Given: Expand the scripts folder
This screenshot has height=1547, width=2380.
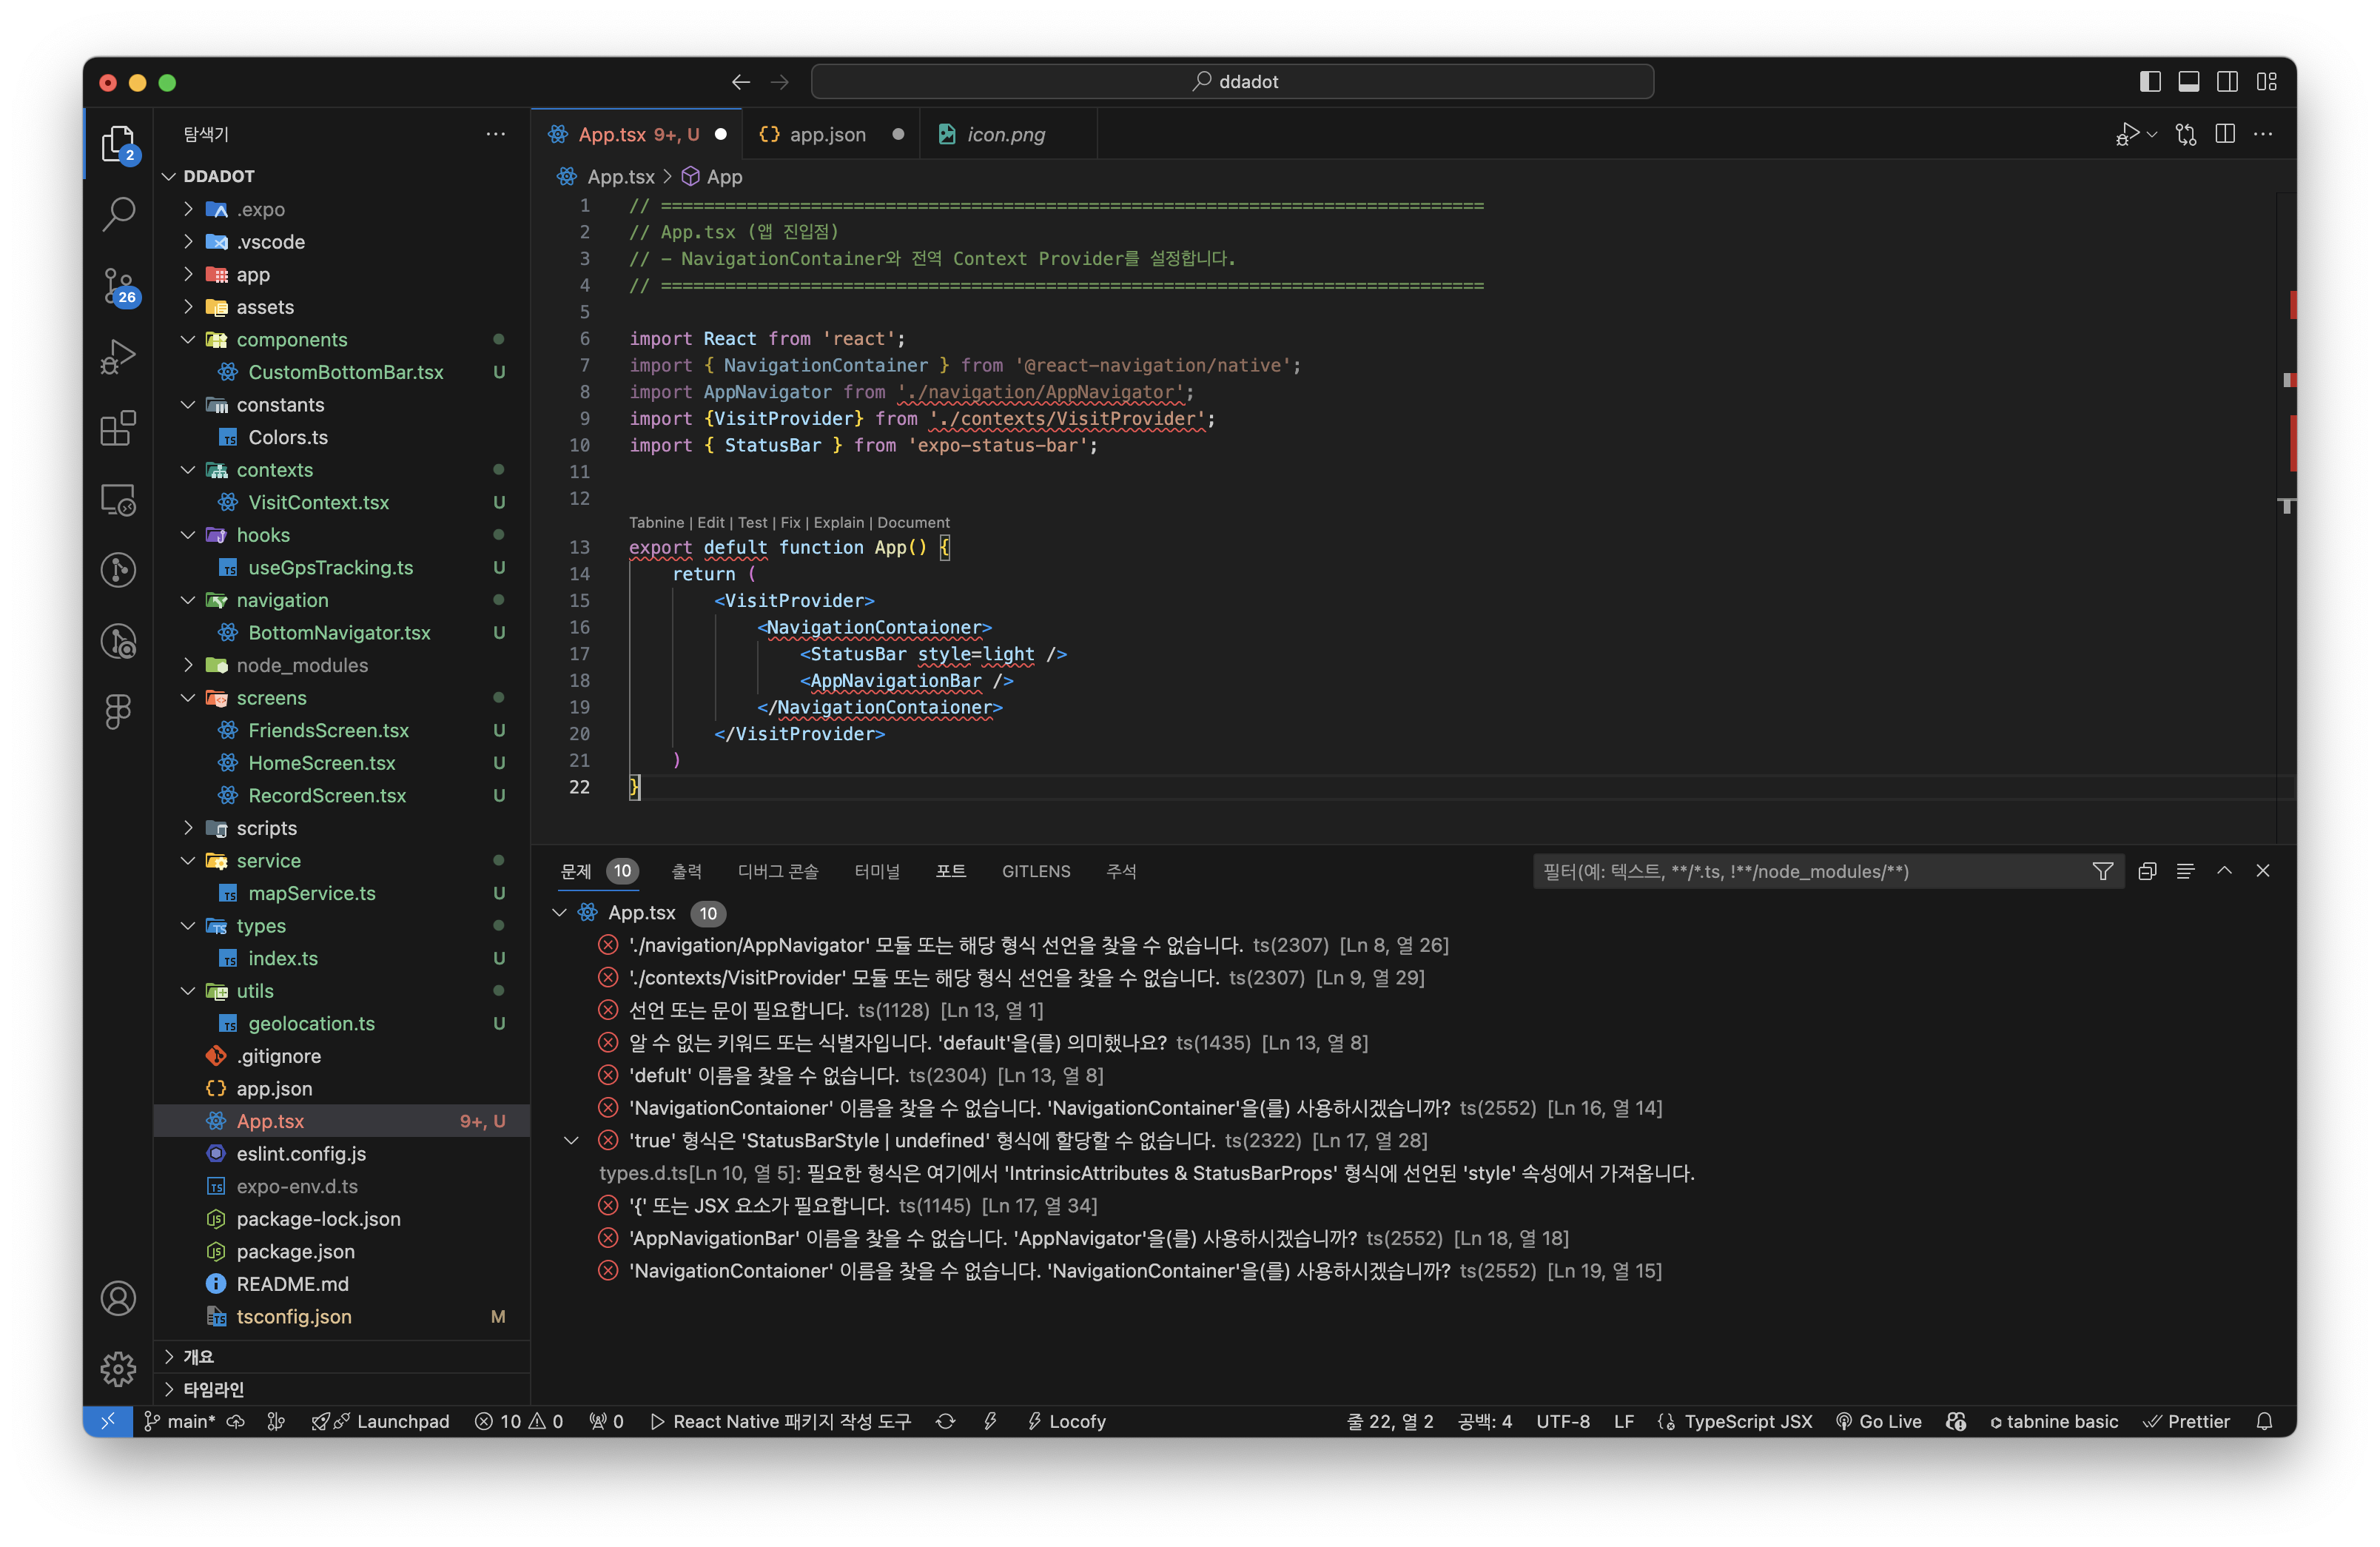Looking at the screenshot, I should pos(188,828).
